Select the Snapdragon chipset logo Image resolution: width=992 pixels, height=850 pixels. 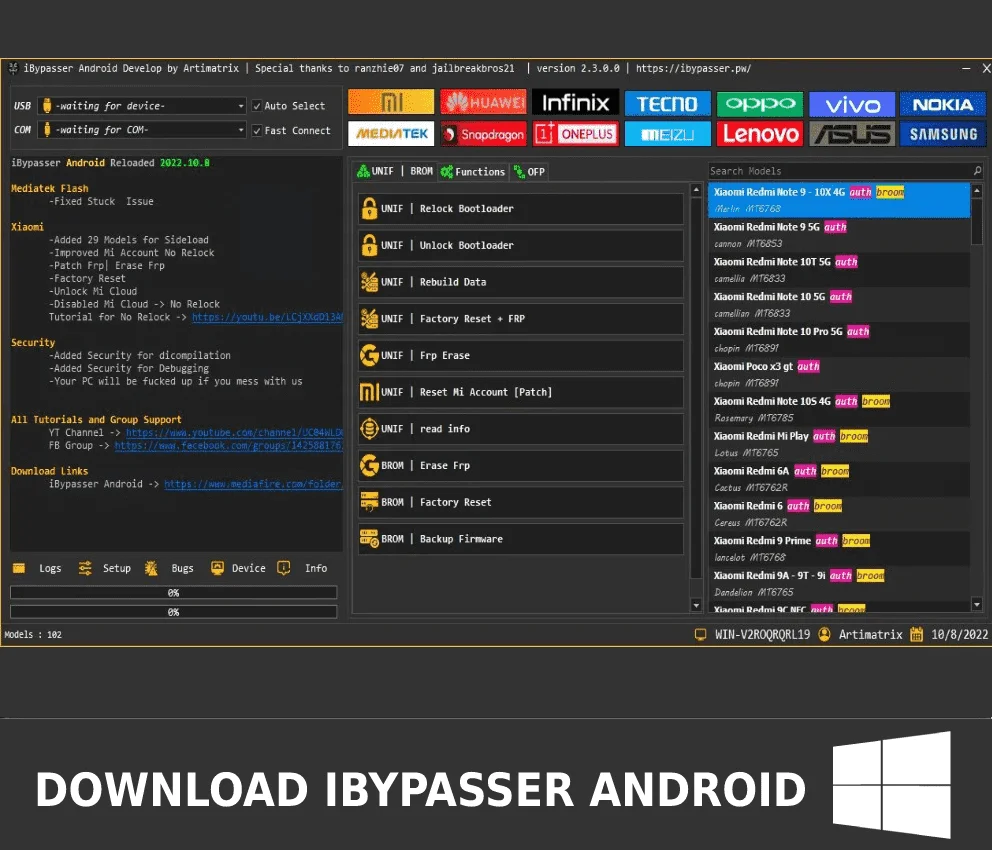pyautogui.click(x=483, y=133)
